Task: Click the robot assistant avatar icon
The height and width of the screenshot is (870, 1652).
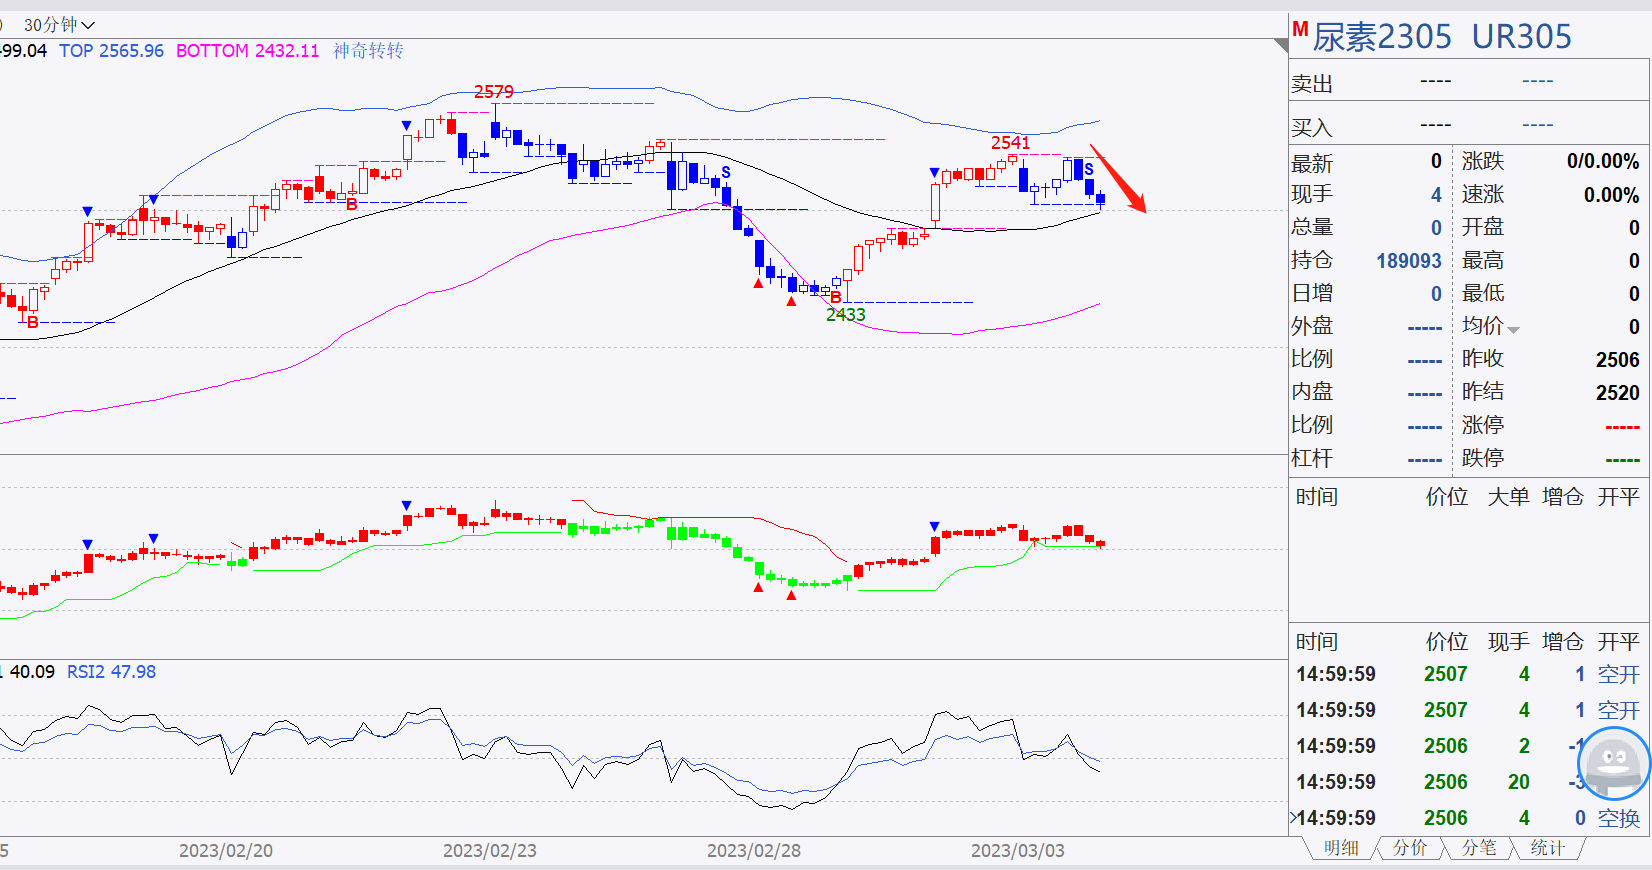Action: [1613, 763]
